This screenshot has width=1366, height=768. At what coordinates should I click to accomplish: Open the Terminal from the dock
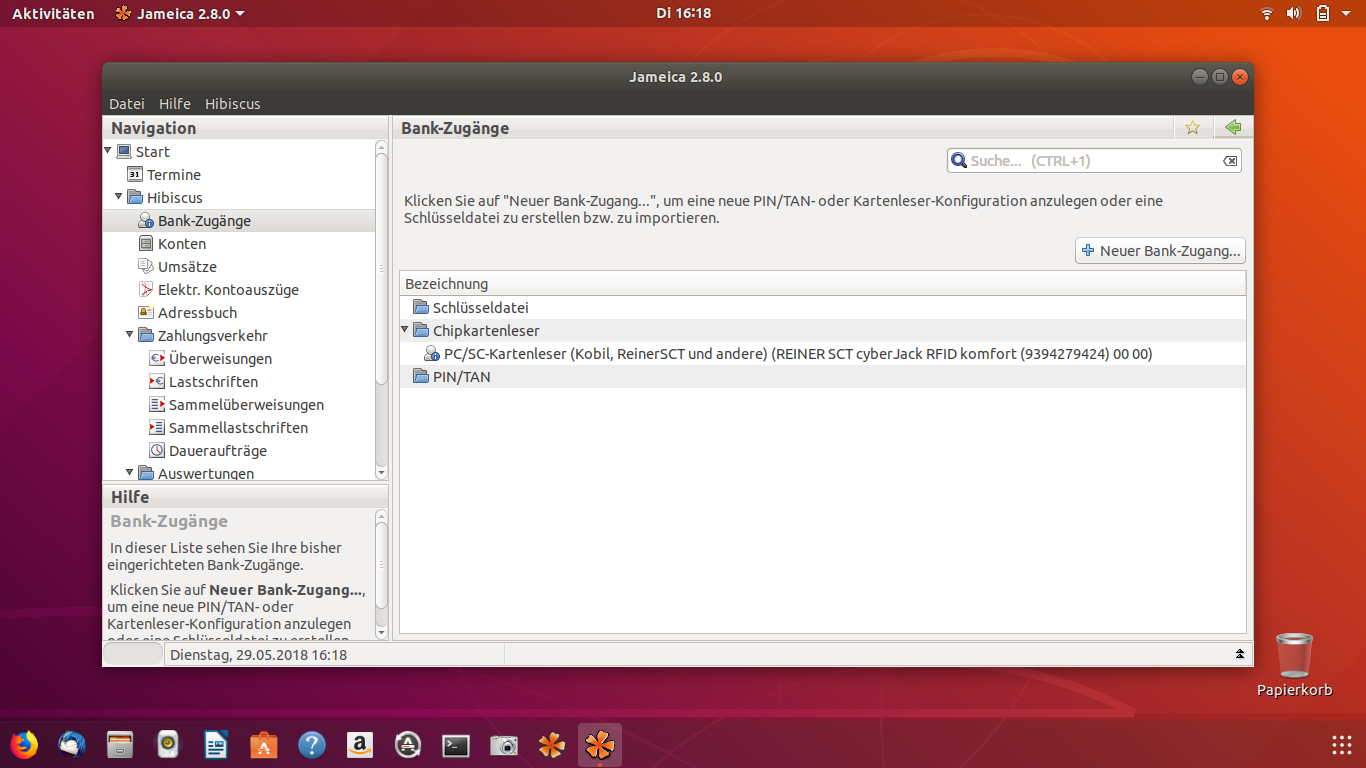click(x=456, y=745)
